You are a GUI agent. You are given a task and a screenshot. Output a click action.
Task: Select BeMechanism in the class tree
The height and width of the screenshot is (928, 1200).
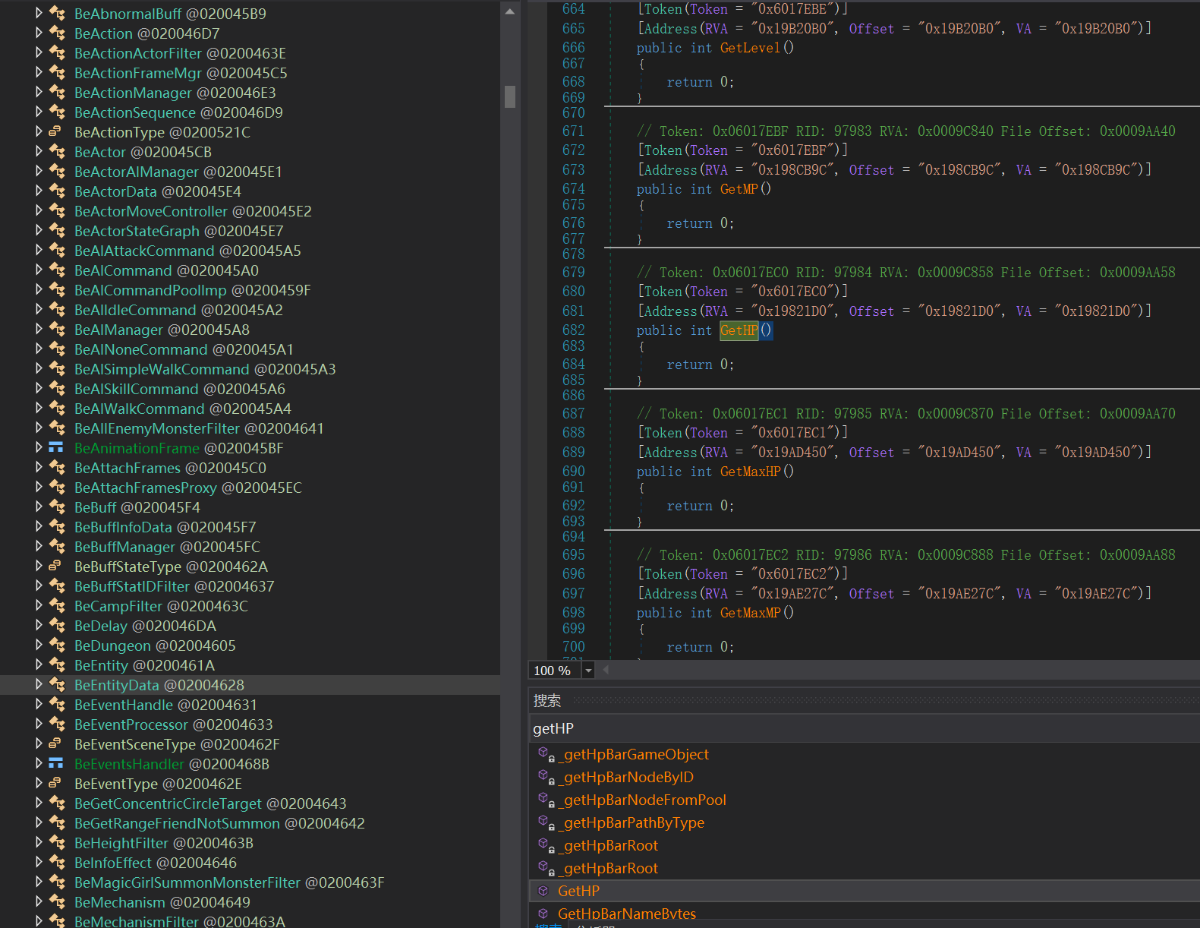119,902
